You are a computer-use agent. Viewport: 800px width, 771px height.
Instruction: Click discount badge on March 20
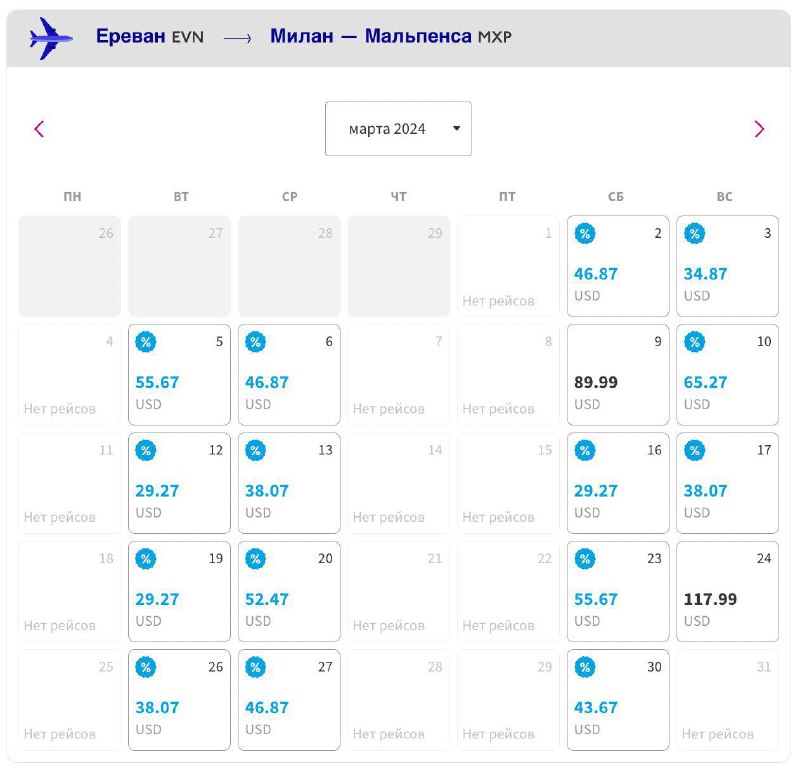[256, 559]
